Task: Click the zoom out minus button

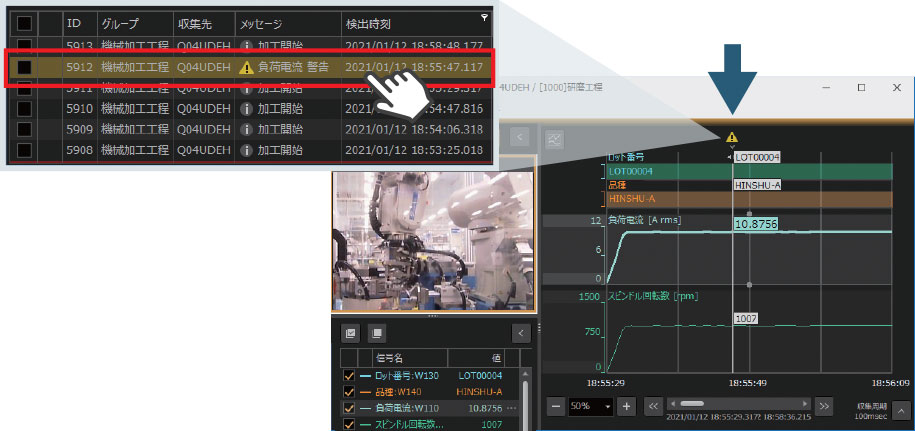Action: pos(555,406)
